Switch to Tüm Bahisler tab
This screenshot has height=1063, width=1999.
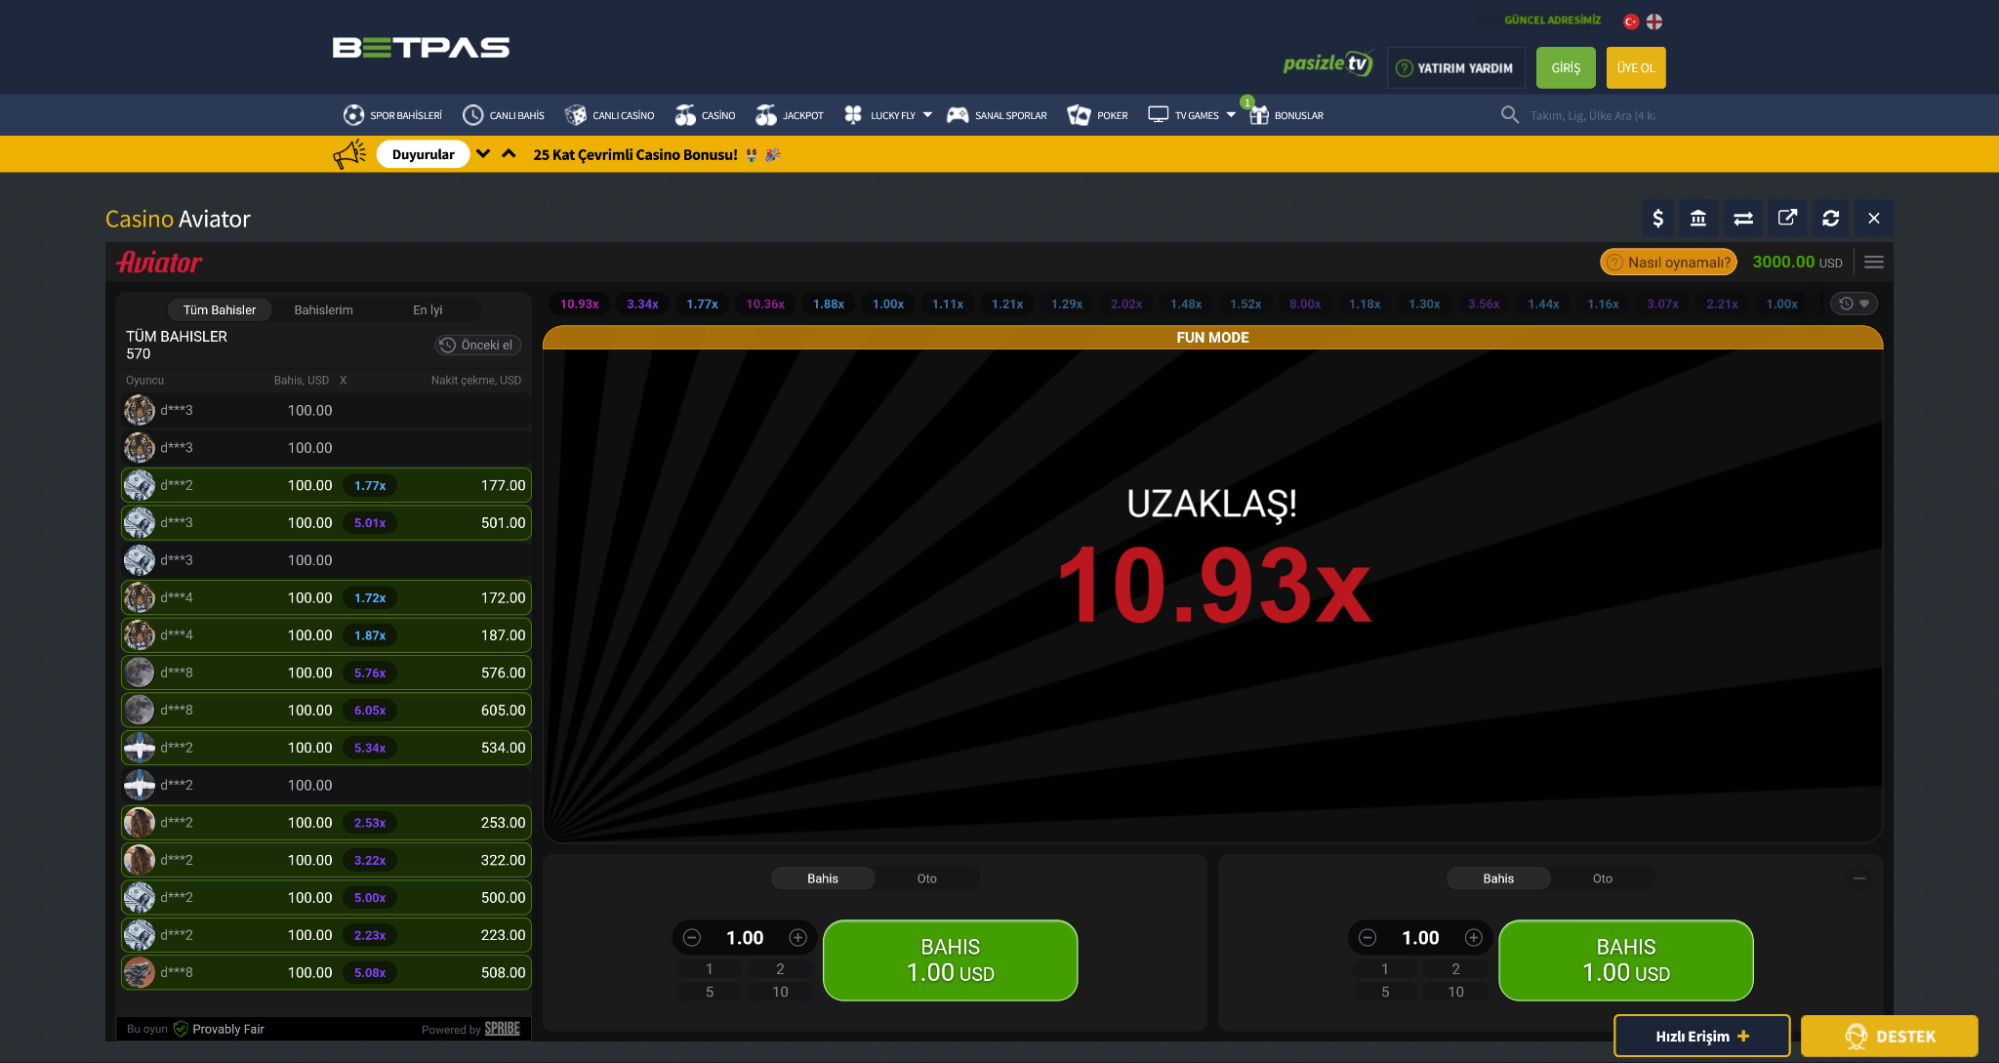pyautogui.click(x=219, y=310)
